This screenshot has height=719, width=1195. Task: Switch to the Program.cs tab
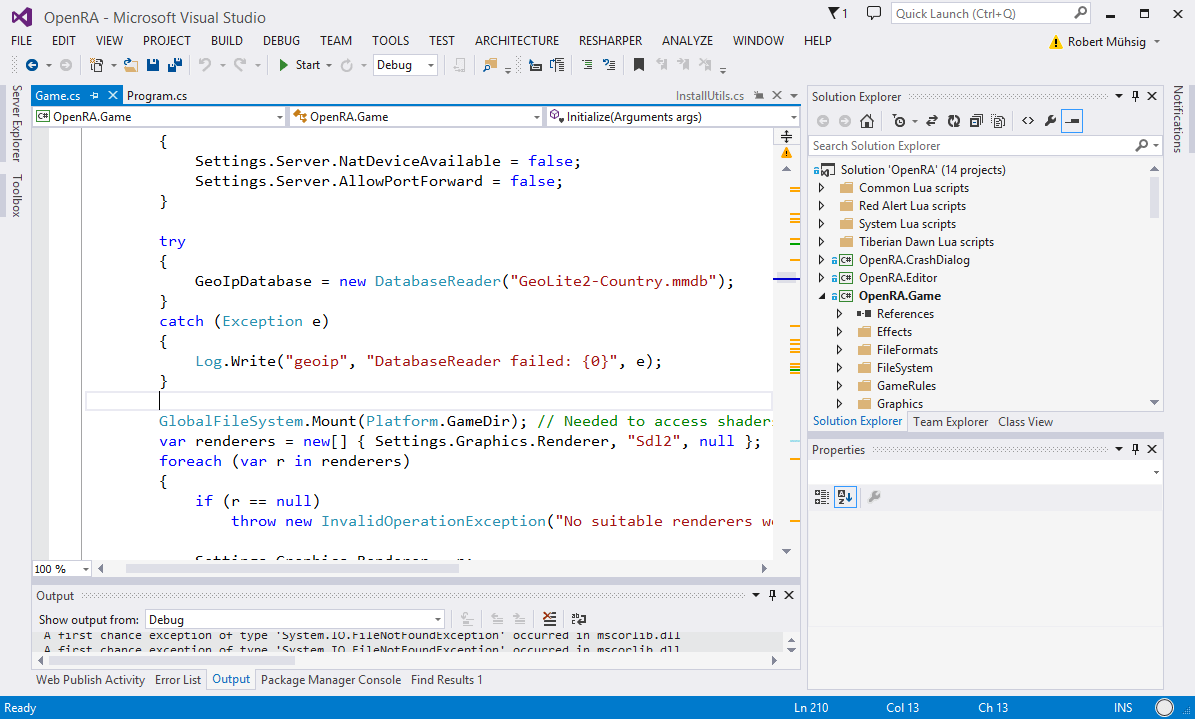pos(157,95)
